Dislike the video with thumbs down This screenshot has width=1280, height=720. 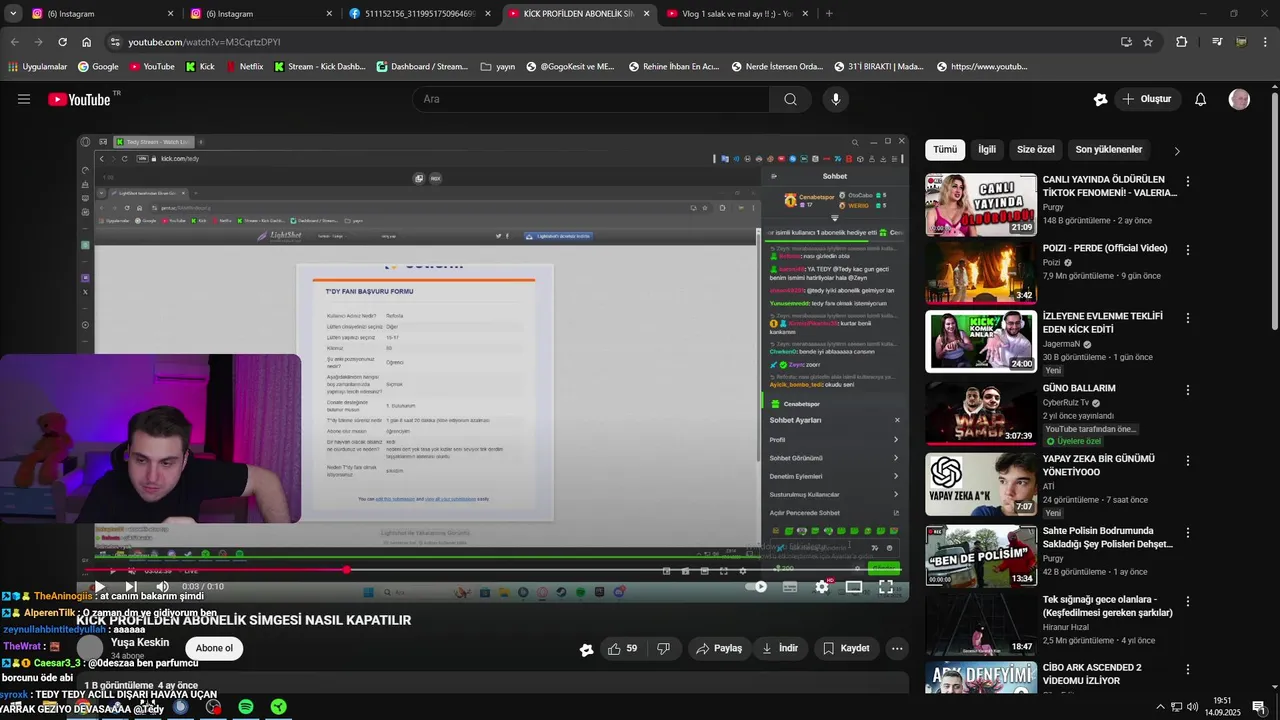(663, 648)
